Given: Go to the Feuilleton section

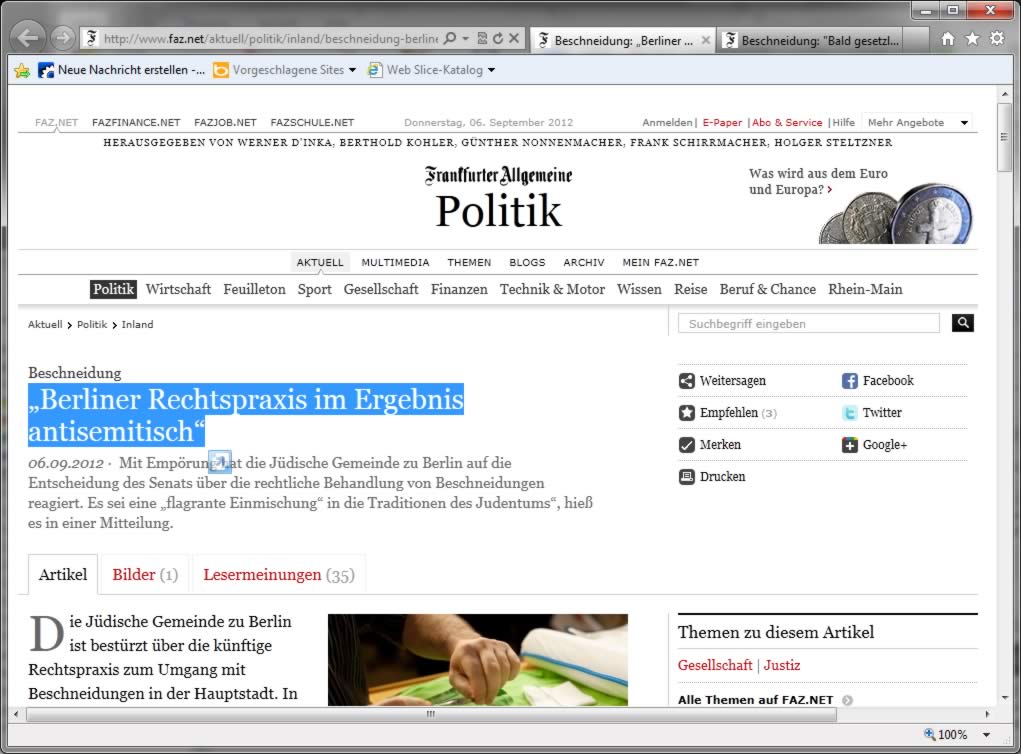Looking at the screenshot, I should (254, 289).
